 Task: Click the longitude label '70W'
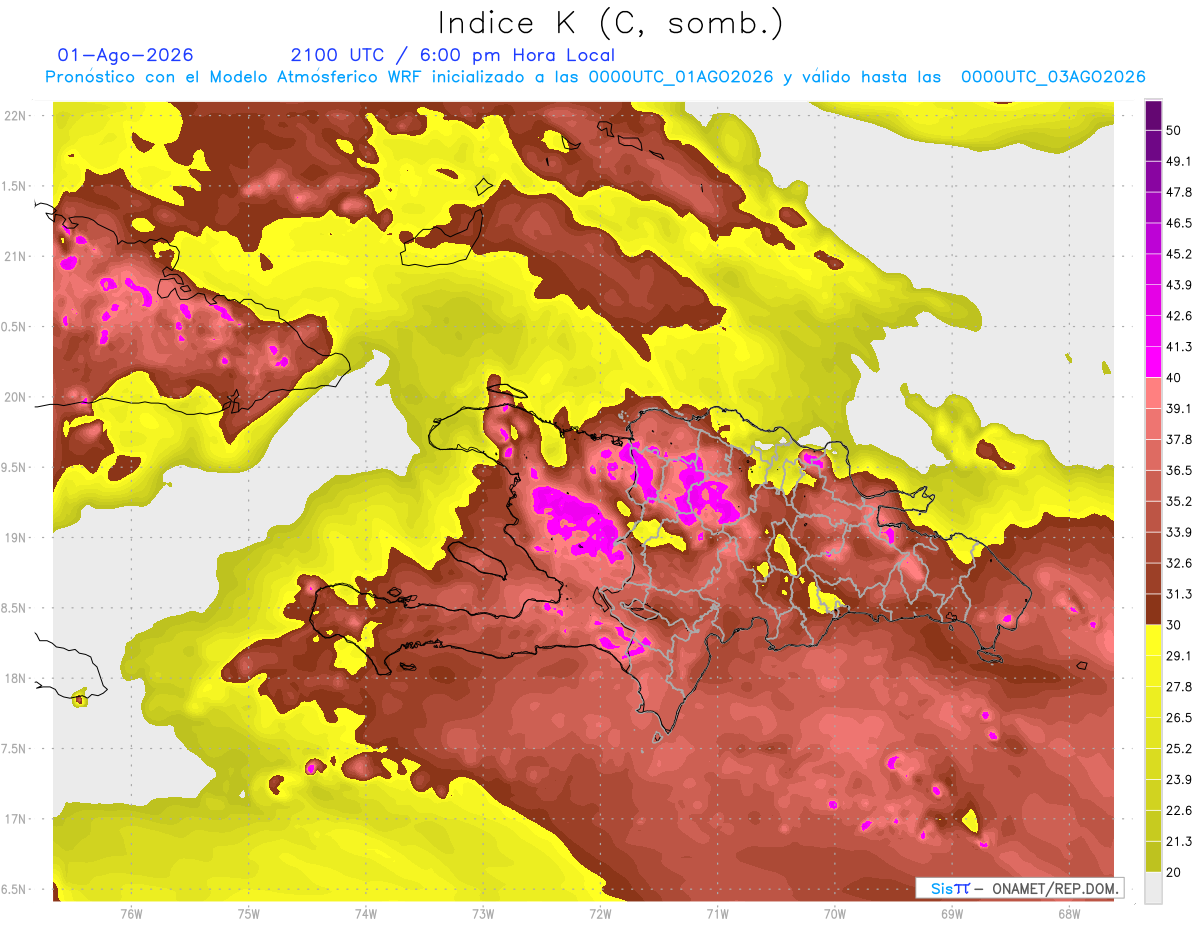[835, 913]
